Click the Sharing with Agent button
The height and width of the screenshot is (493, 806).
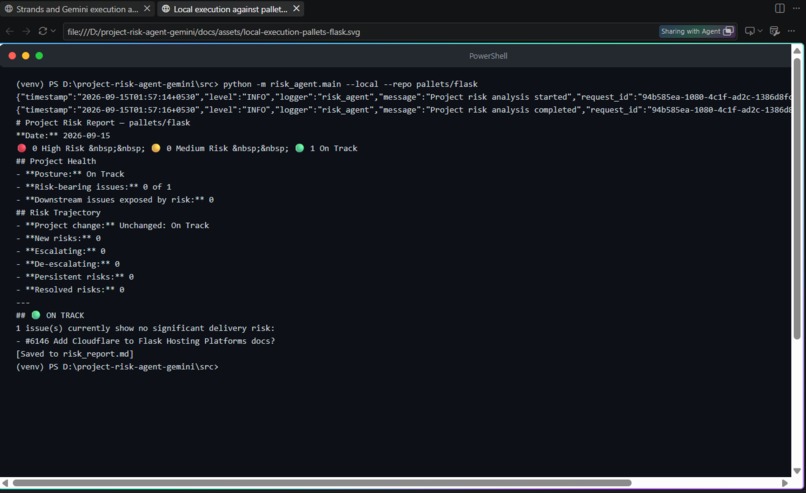point(697,31)
